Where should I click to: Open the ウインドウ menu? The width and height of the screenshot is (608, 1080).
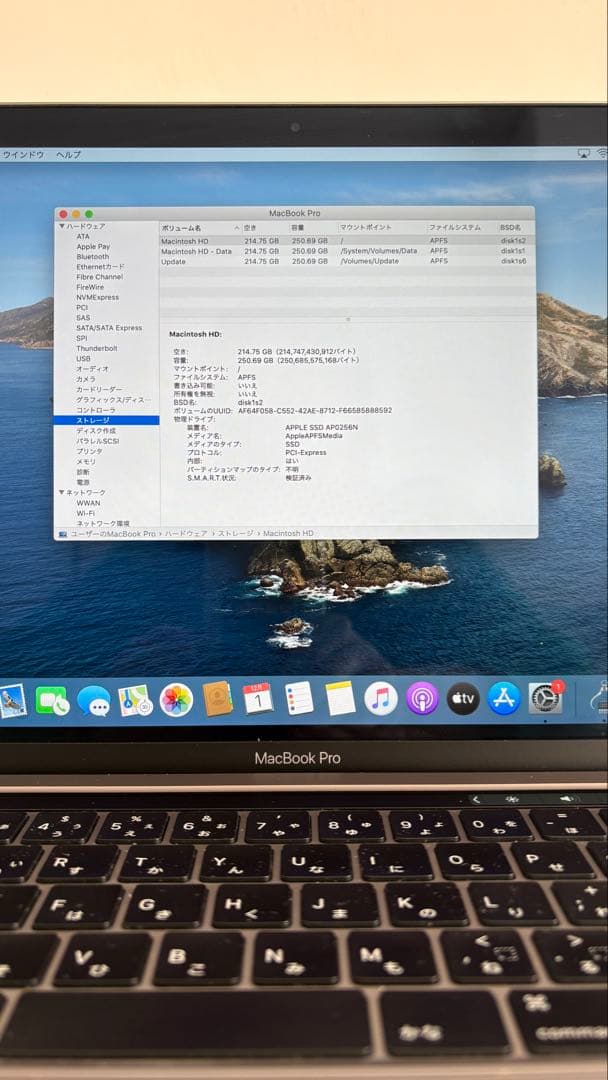click(x=23, y=154)
